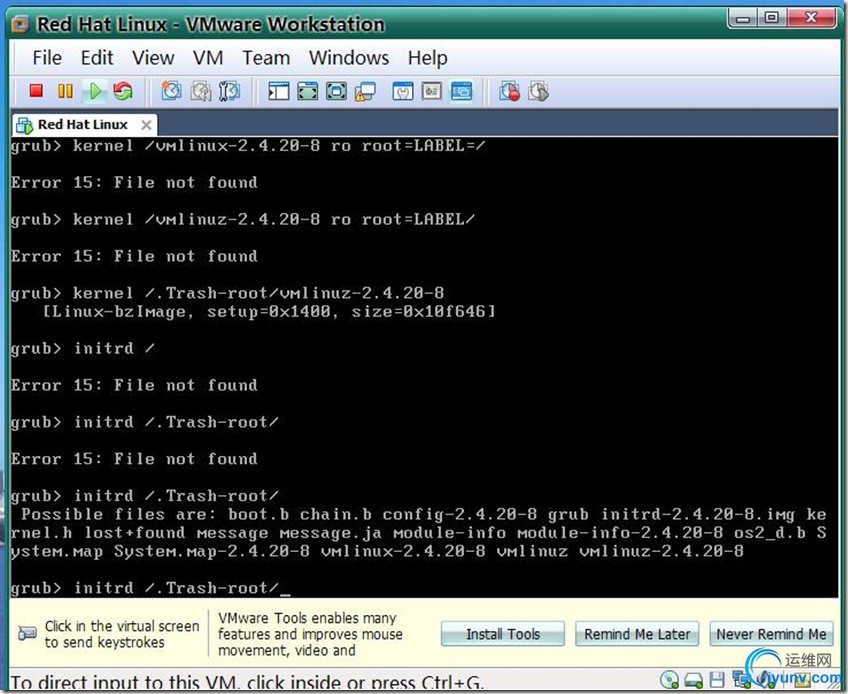This screenshot has width=848, height=694.
Task: Open the Help menu
Action: point(428,58)
